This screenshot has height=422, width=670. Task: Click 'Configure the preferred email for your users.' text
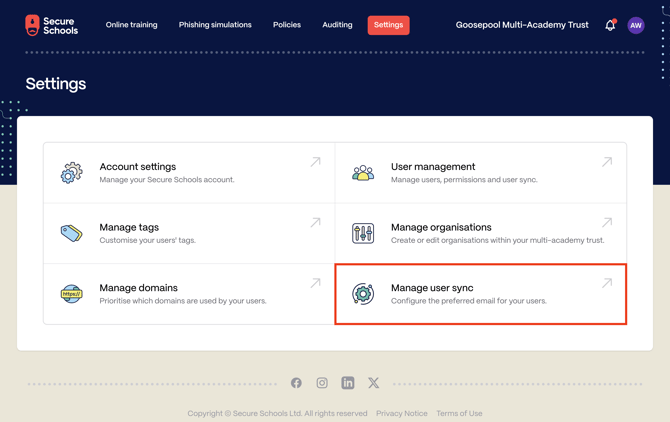(469, 301)
